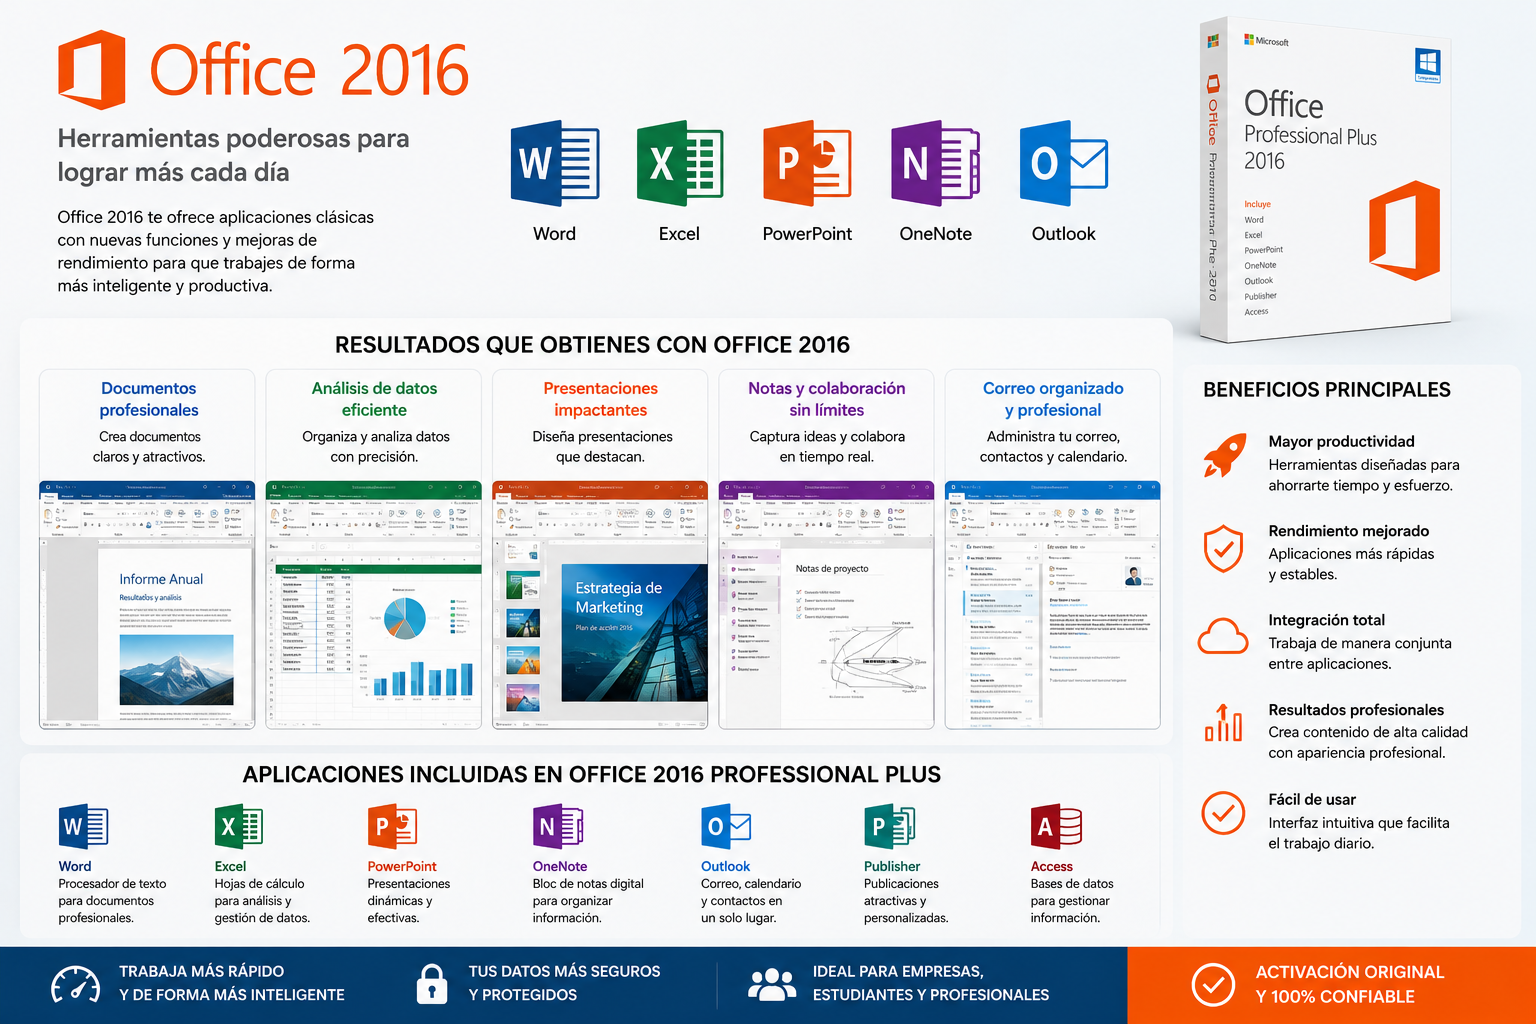The image size is (1536, 1024).
Task: Click the TRABAJA MÁS RÁPIDO footer text
Action: tap(232, 983)
